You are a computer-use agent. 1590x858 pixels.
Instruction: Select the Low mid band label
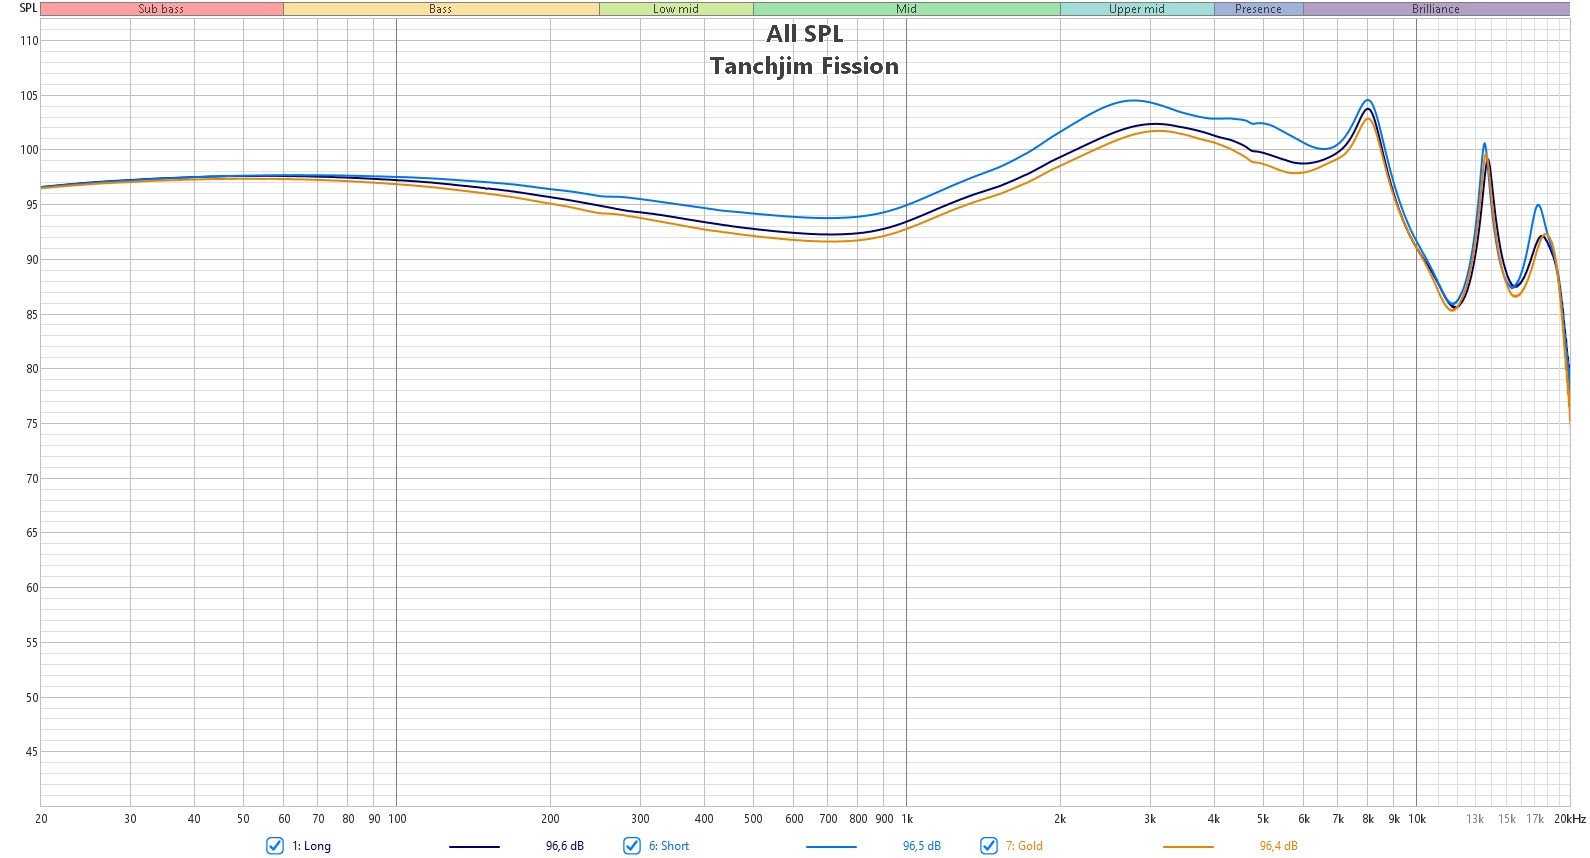coord(676,9)
